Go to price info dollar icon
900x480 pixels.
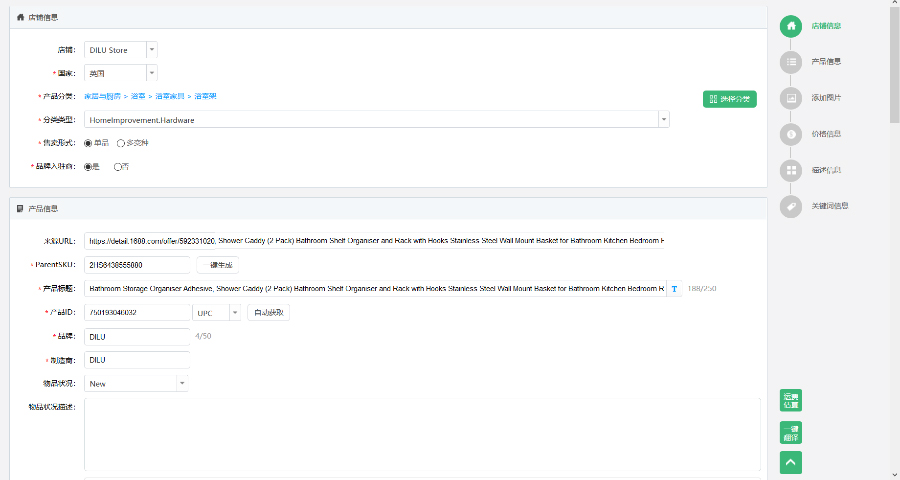(x=791, y=134)
